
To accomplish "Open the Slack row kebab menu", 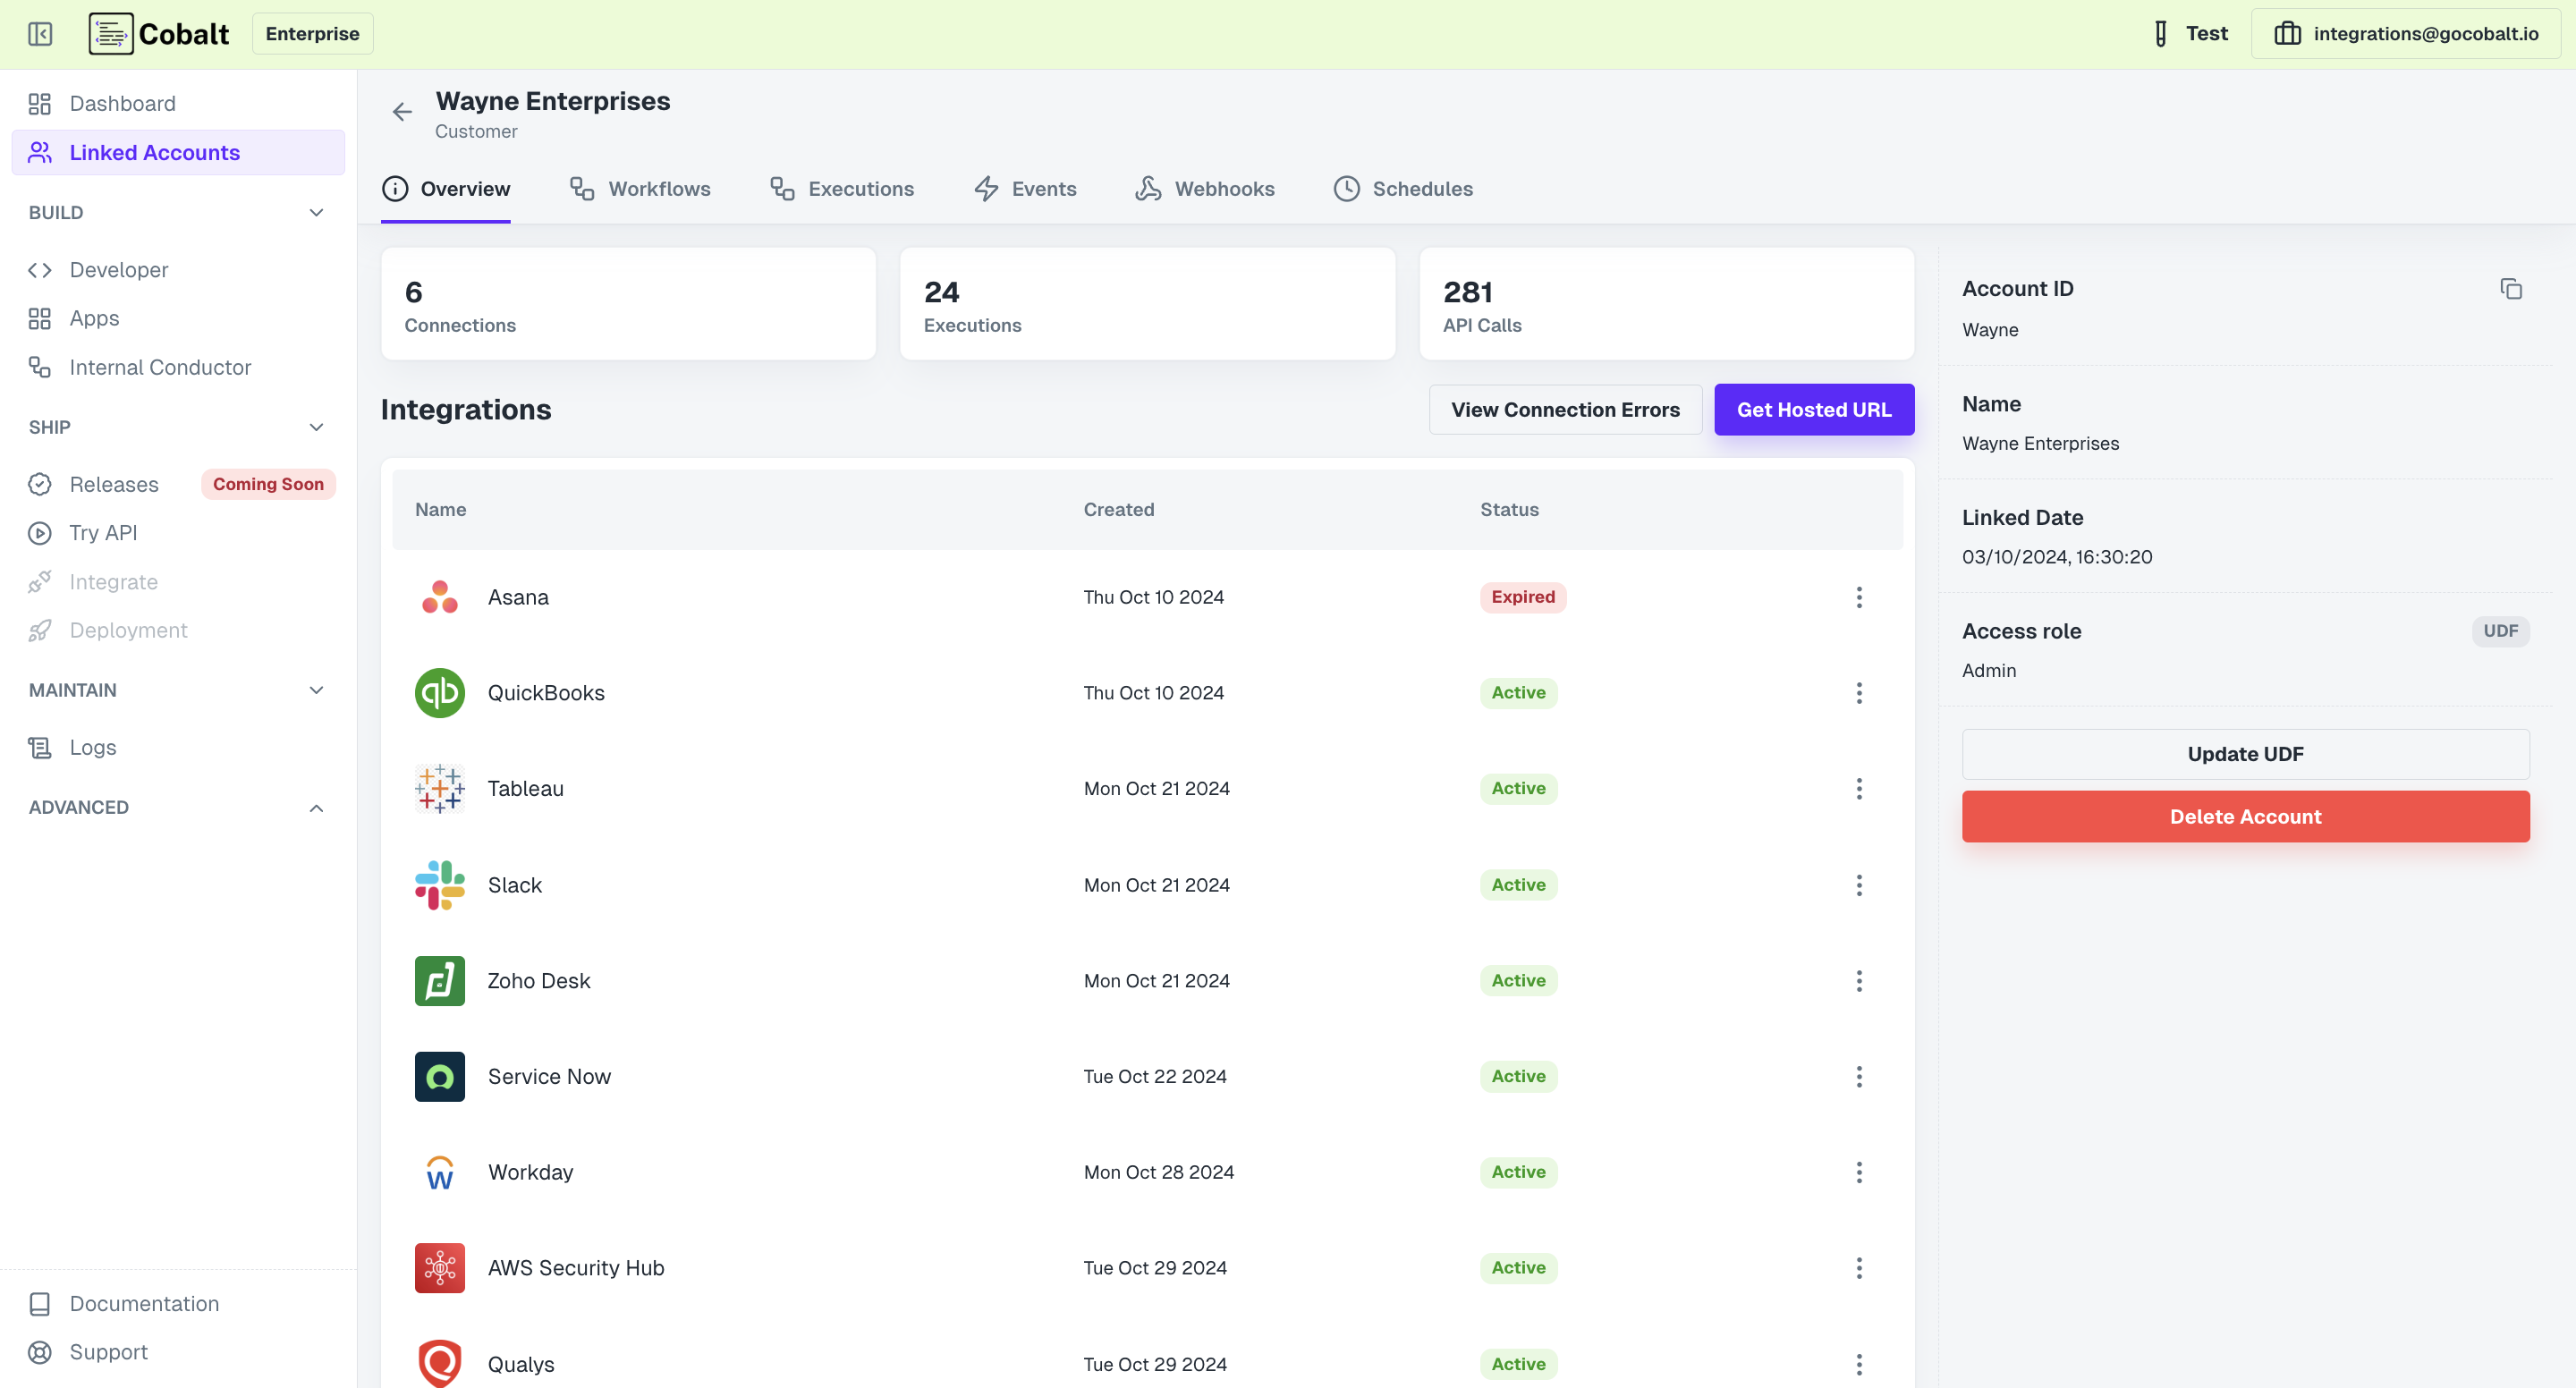I will 1858,885.
